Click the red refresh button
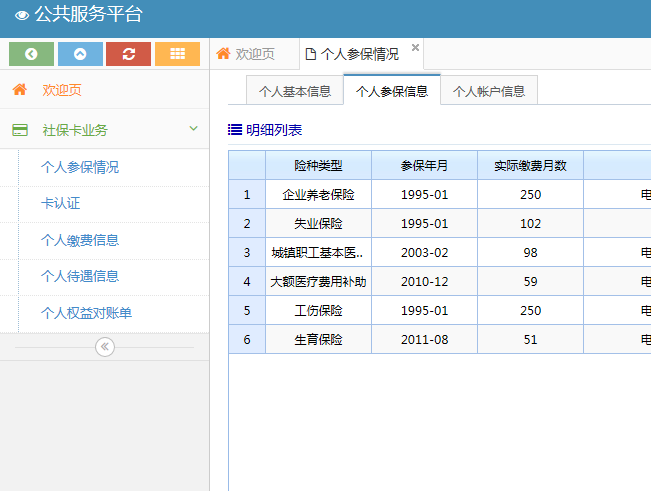 click(x=128, y=54)
